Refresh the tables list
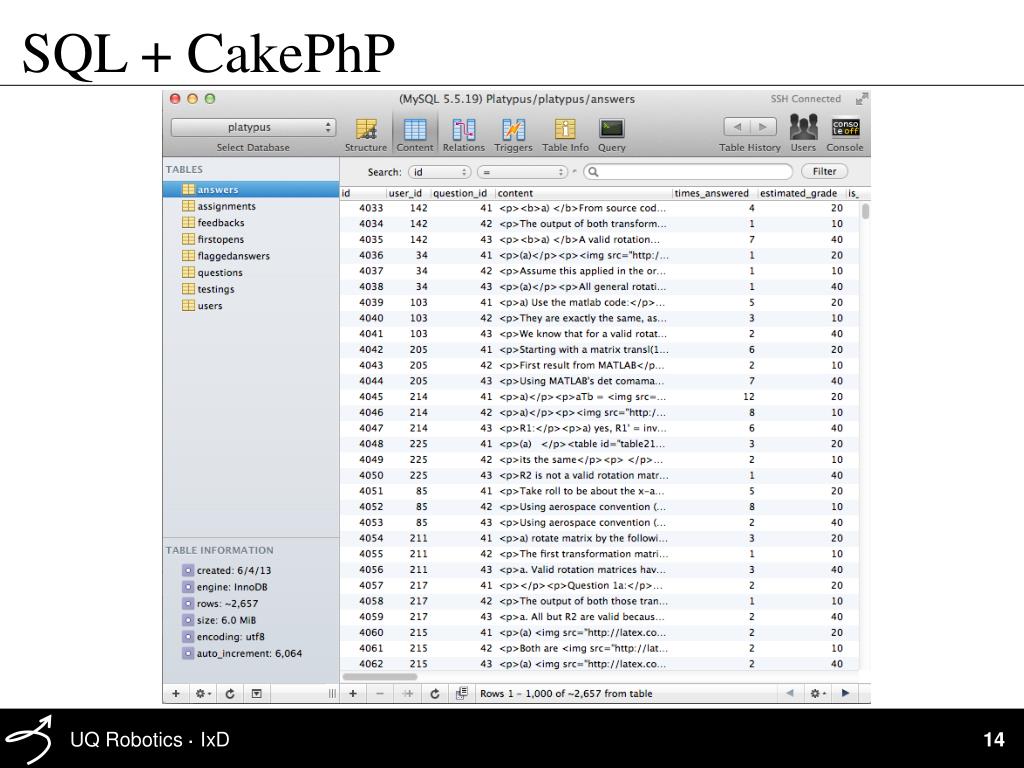1024x768 pixels. pos(230,694)
